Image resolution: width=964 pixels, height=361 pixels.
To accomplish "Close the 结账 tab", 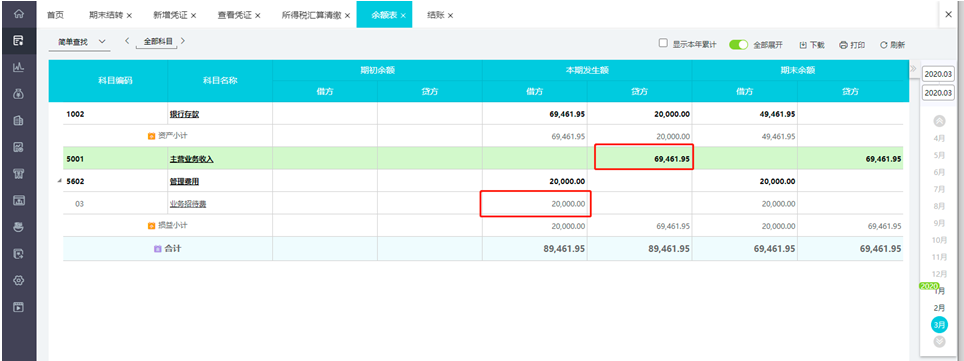I will 451,15.
